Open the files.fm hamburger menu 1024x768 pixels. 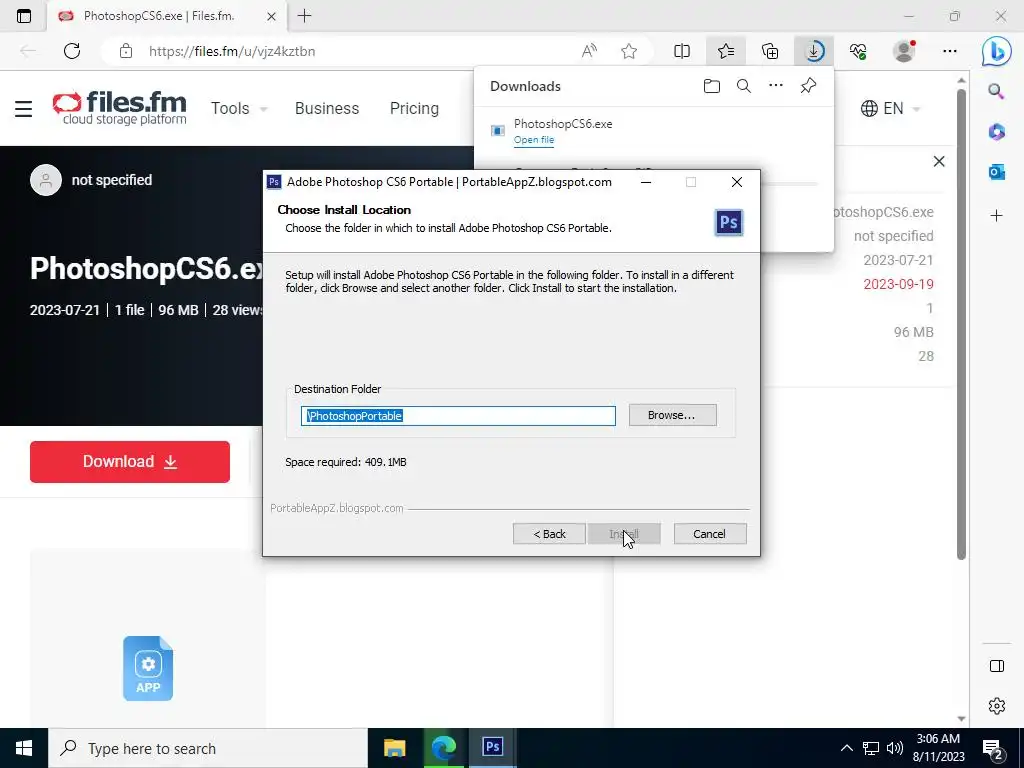tap(24, 108)
